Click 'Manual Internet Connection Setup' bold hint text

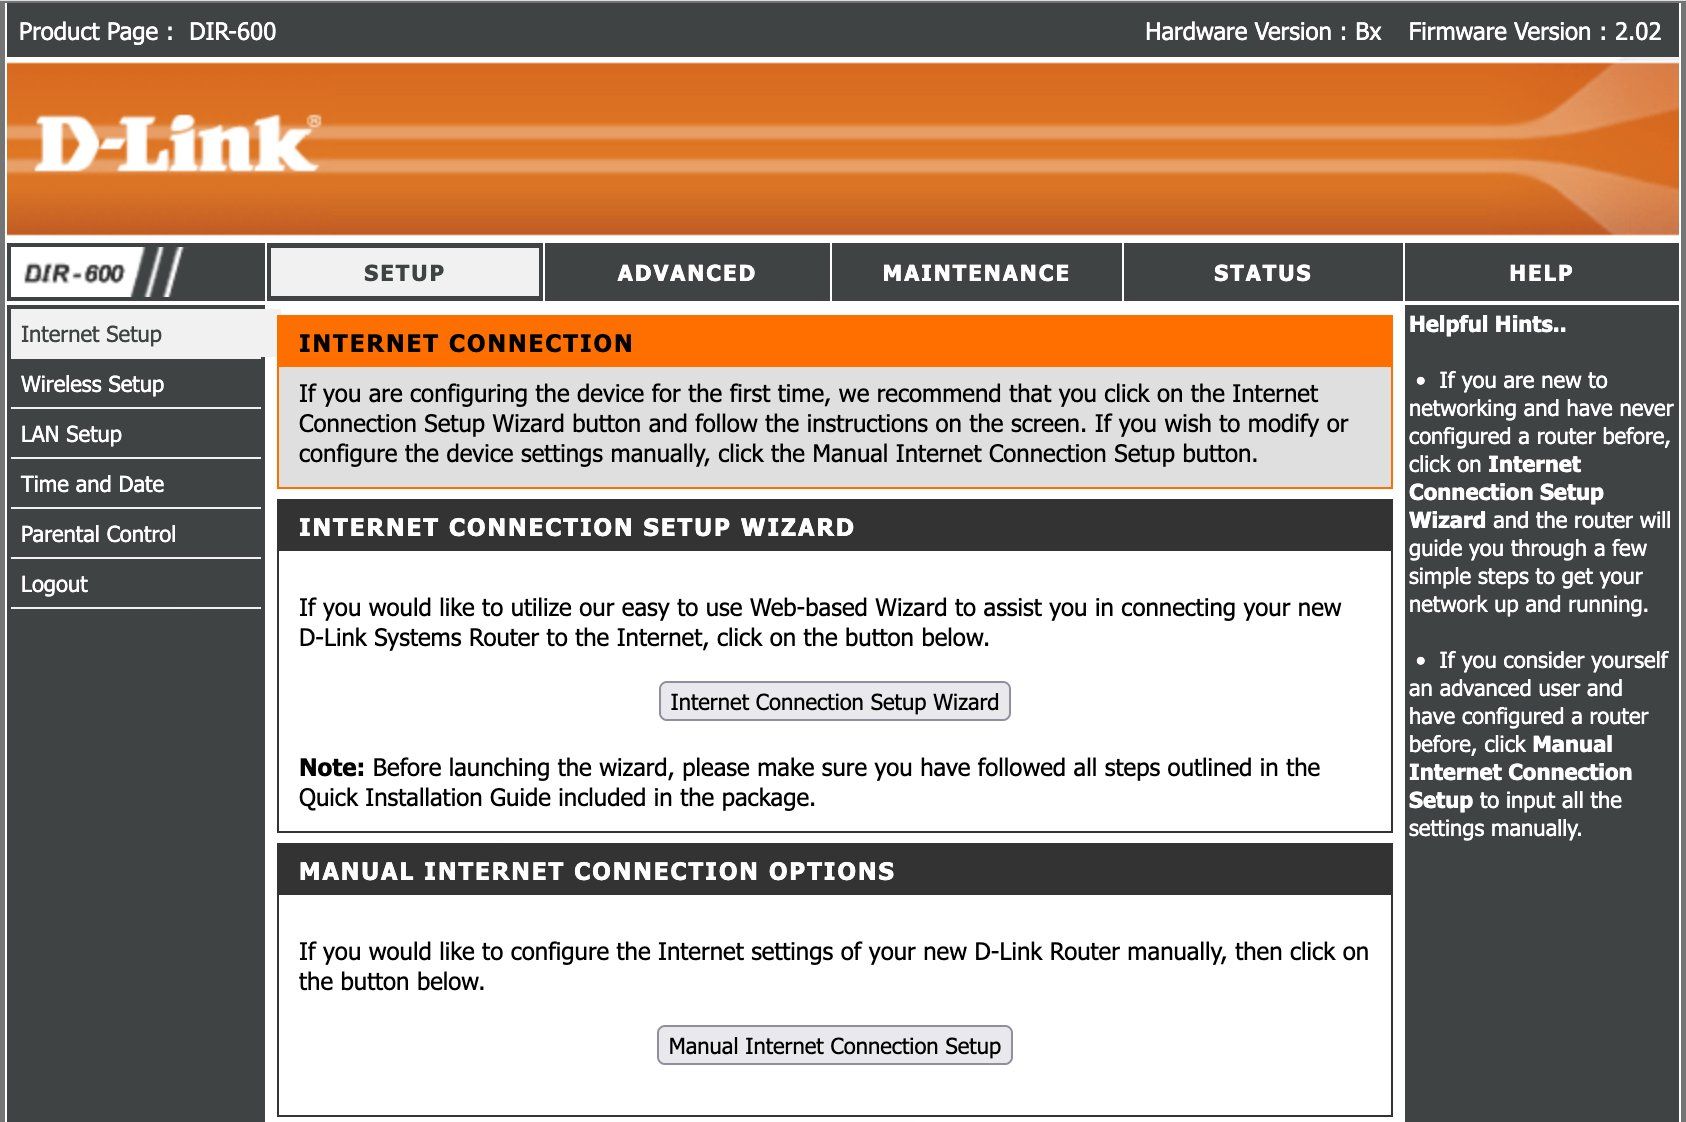[1520, 772]
